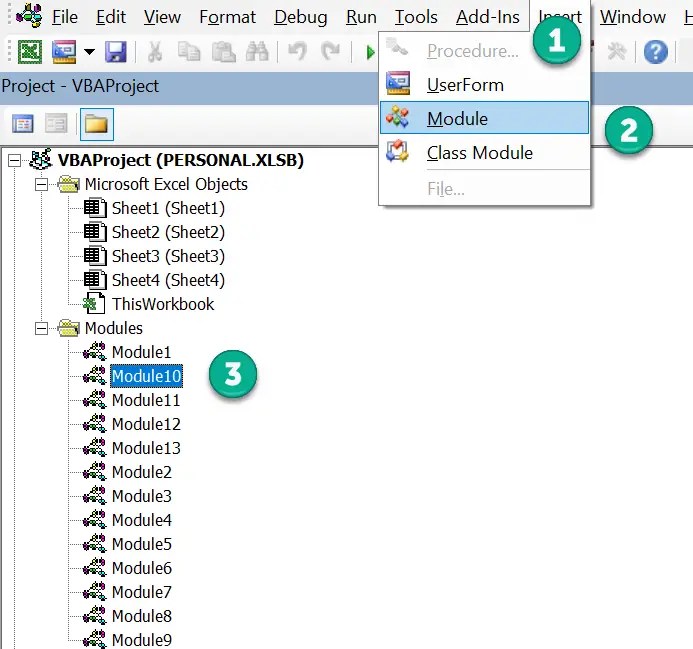Click the Copy toolbar icon

189,52
